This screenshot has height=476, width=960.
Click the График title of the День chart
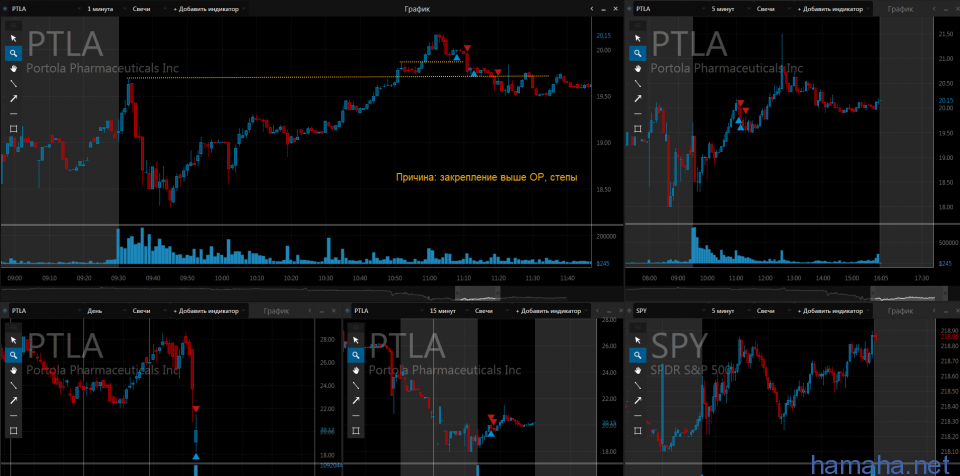[x=276, y=311]
